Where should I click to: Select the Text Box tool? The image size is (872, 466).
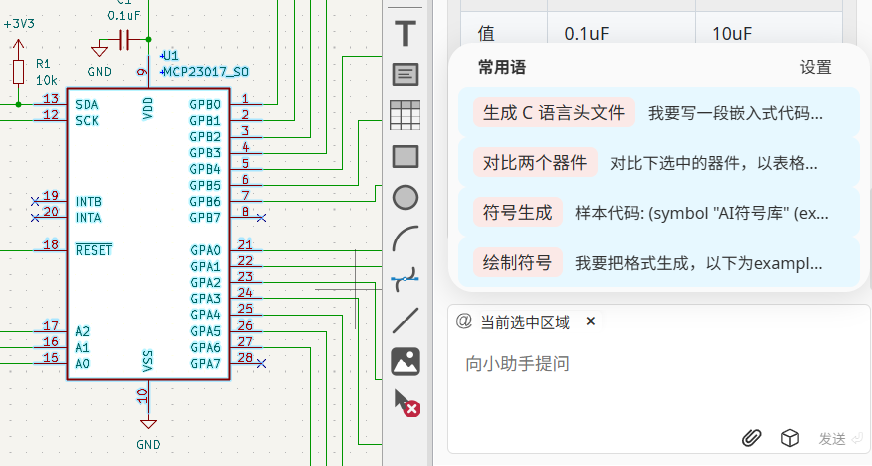pyautogui.click(x=405, y=74)
